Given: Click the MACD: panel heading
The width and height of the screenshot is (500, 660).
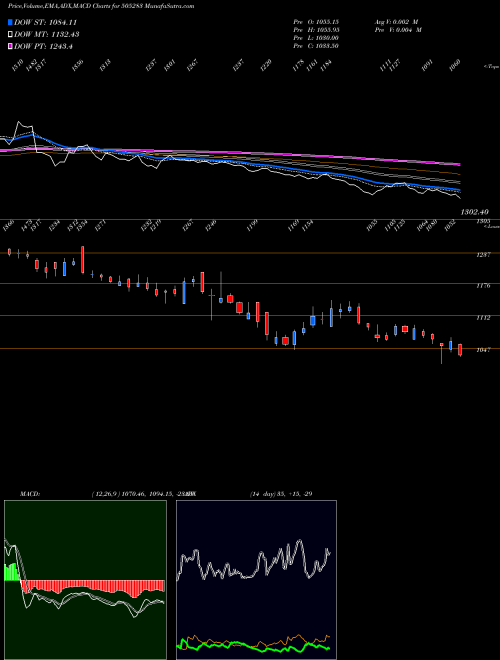Looking at the screenshot, I should 29,494.
